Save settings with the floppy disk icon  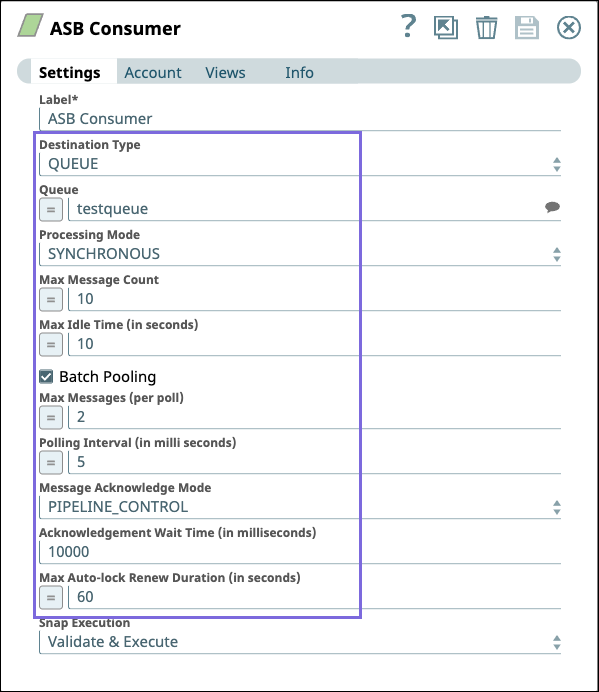[527, 28]
